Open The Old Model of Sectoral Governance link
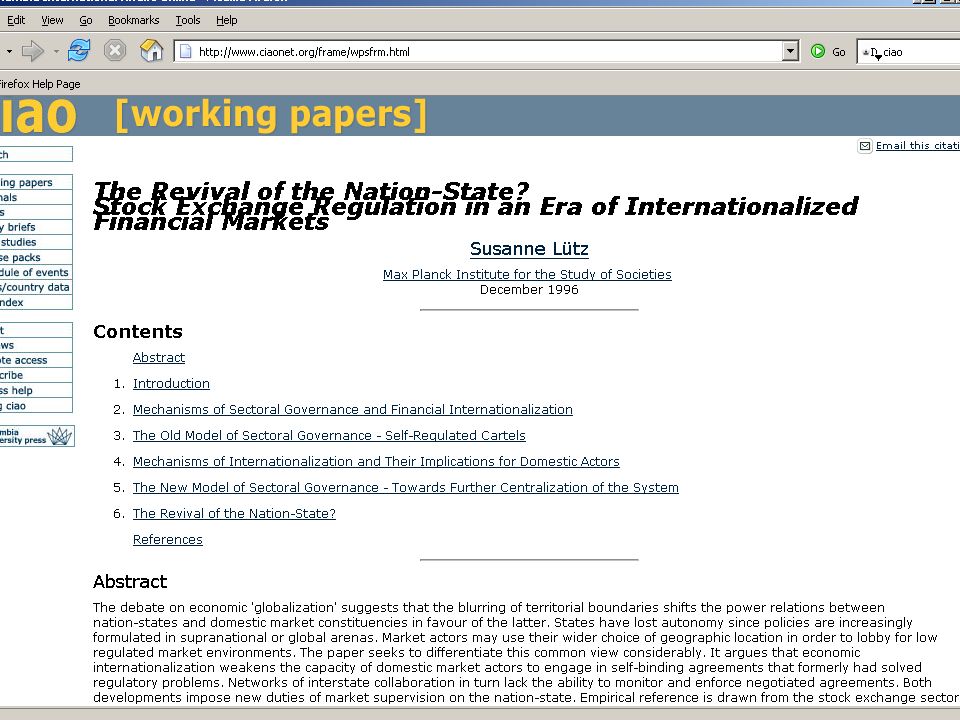This screenshot has width=960, height=720. [x=329, y=435]
